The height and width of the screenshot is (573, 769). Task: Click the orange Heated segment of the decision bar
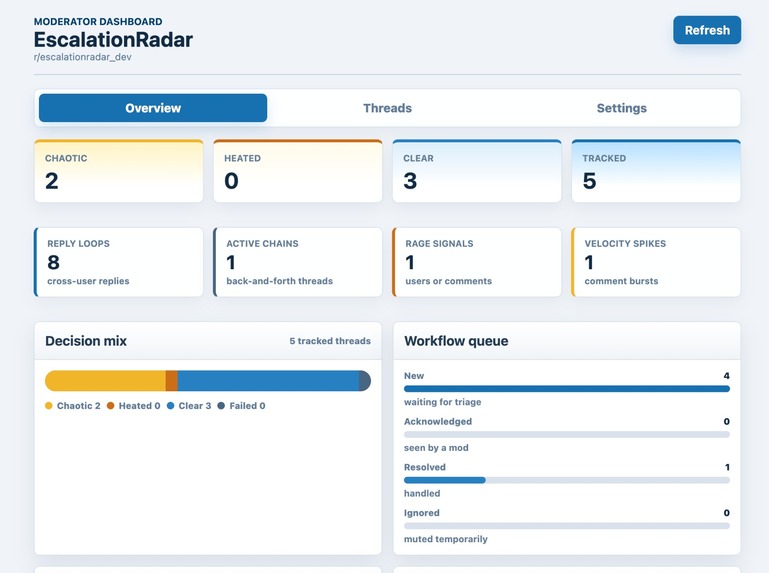tap(172, 381)
